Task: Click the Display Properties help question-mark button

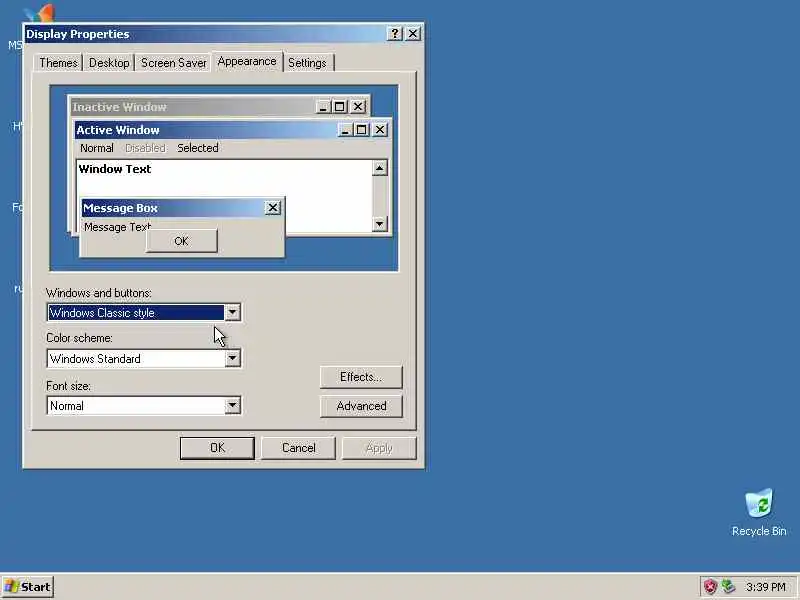Action: pyautogui.click(x=394, y=34)
